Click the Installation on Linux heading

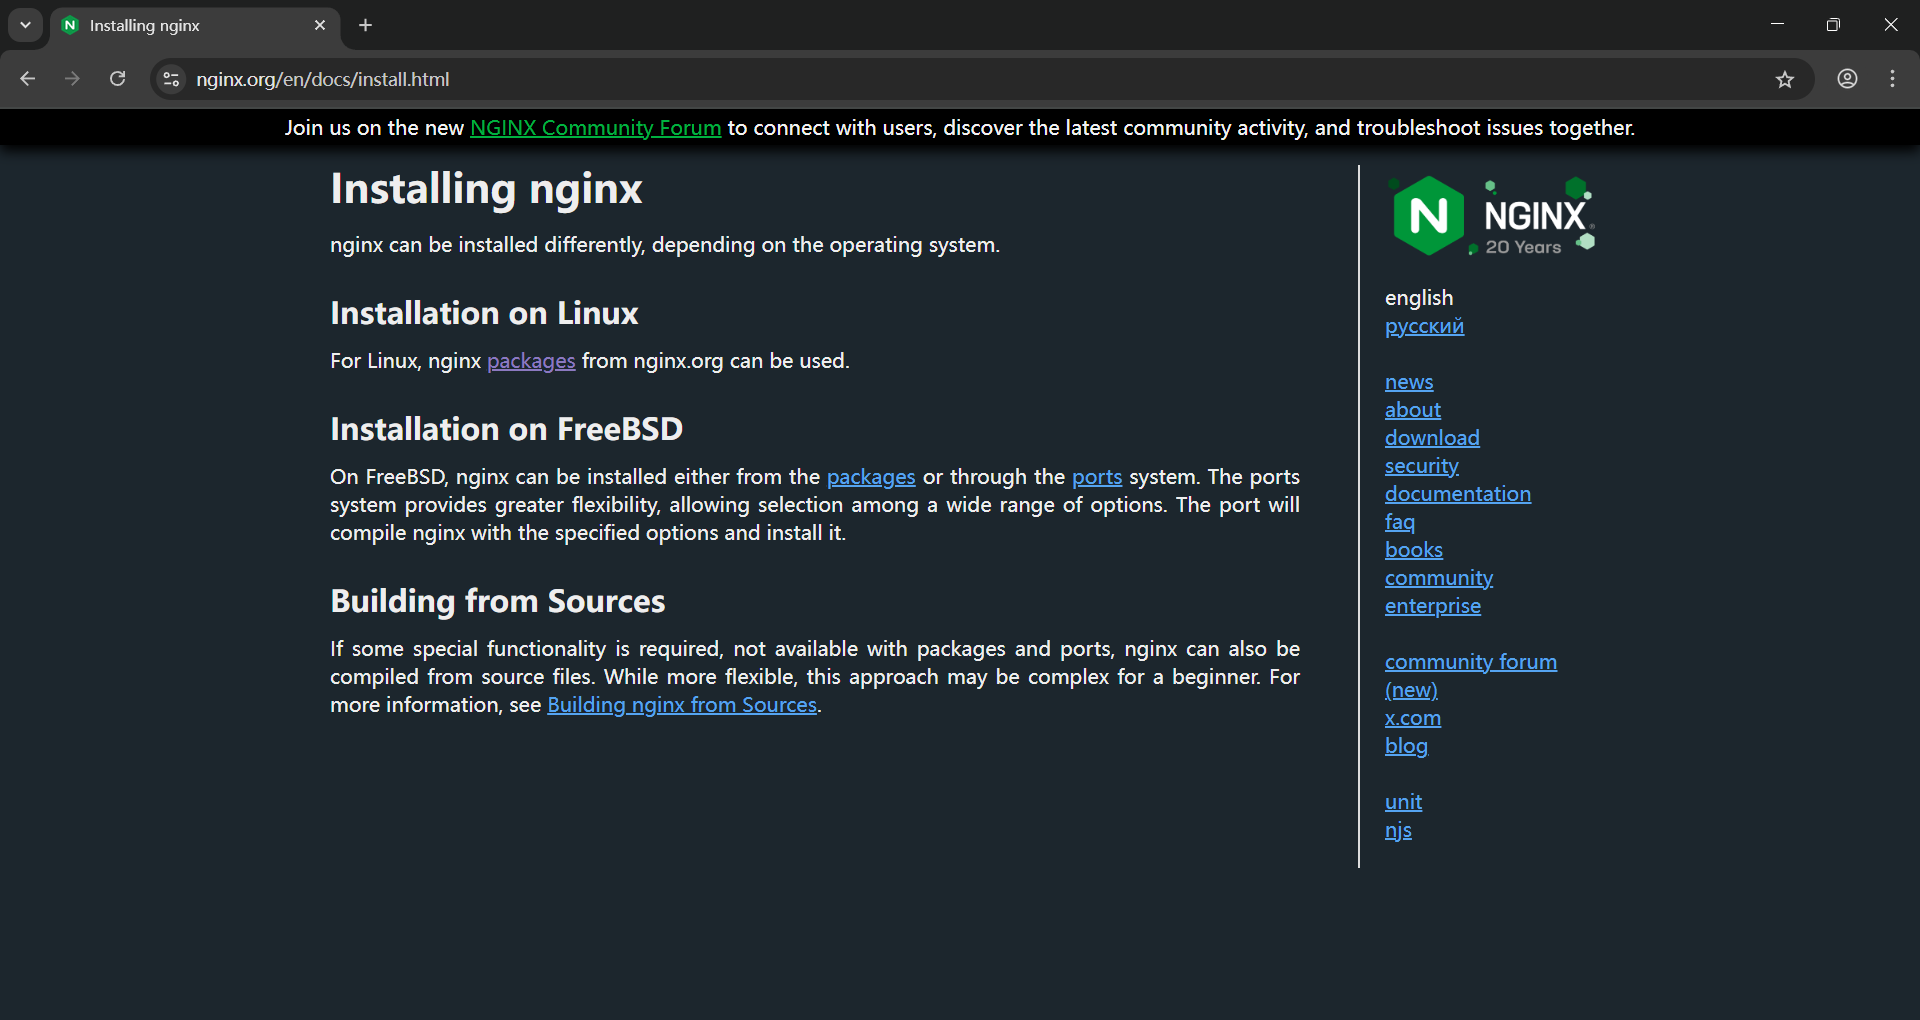484,313
